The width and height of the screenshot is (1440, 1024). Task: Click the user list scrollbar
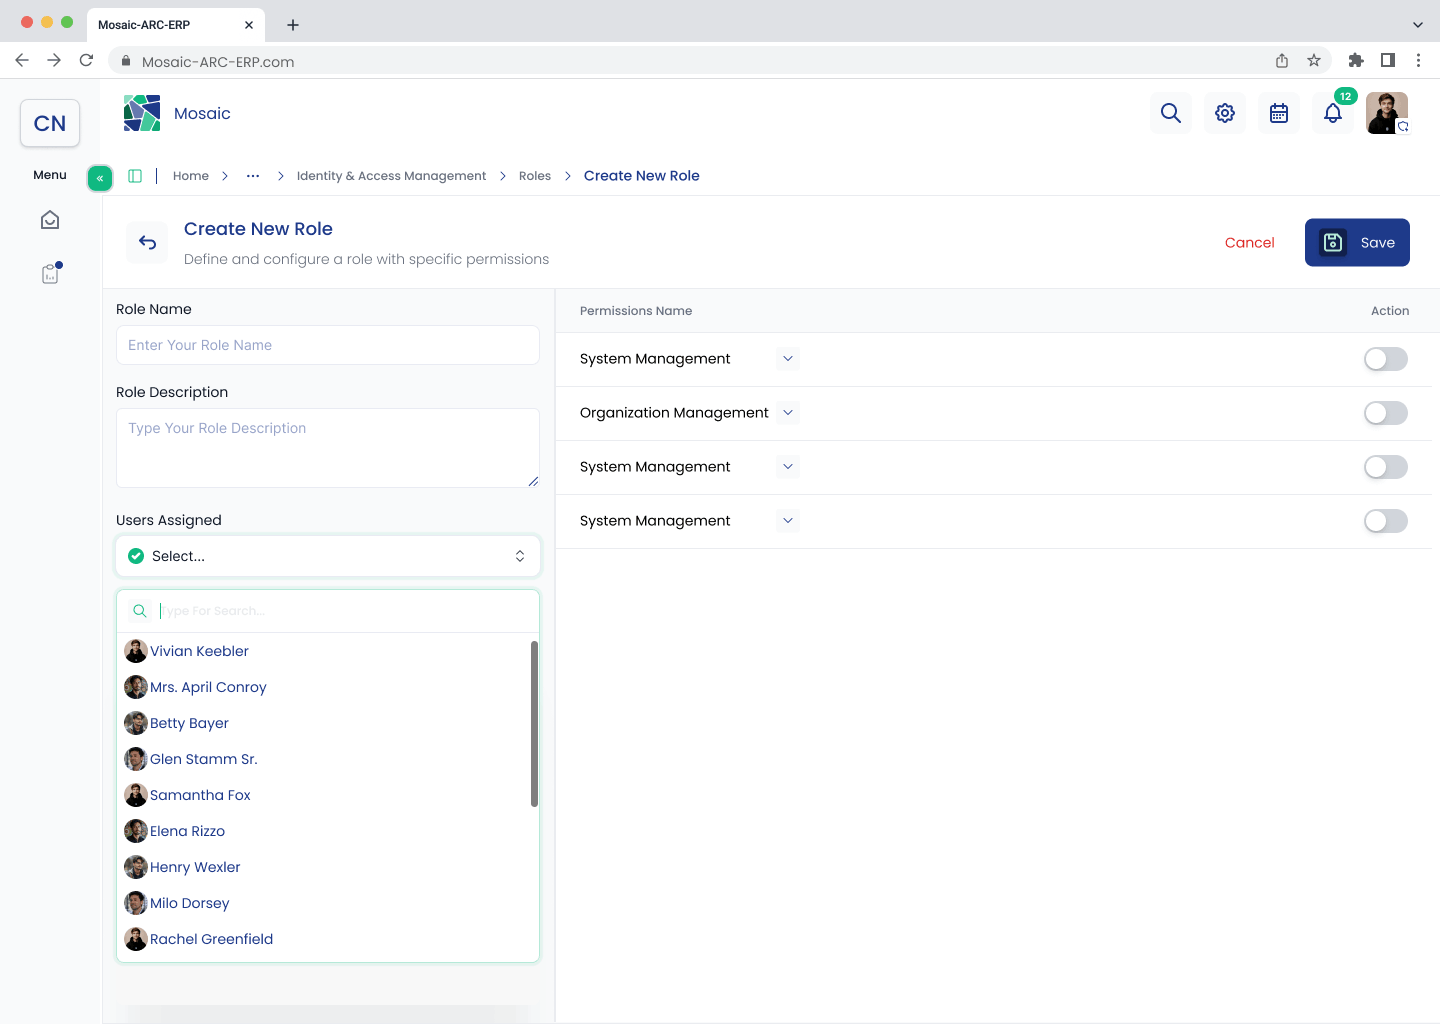(534, 724)
